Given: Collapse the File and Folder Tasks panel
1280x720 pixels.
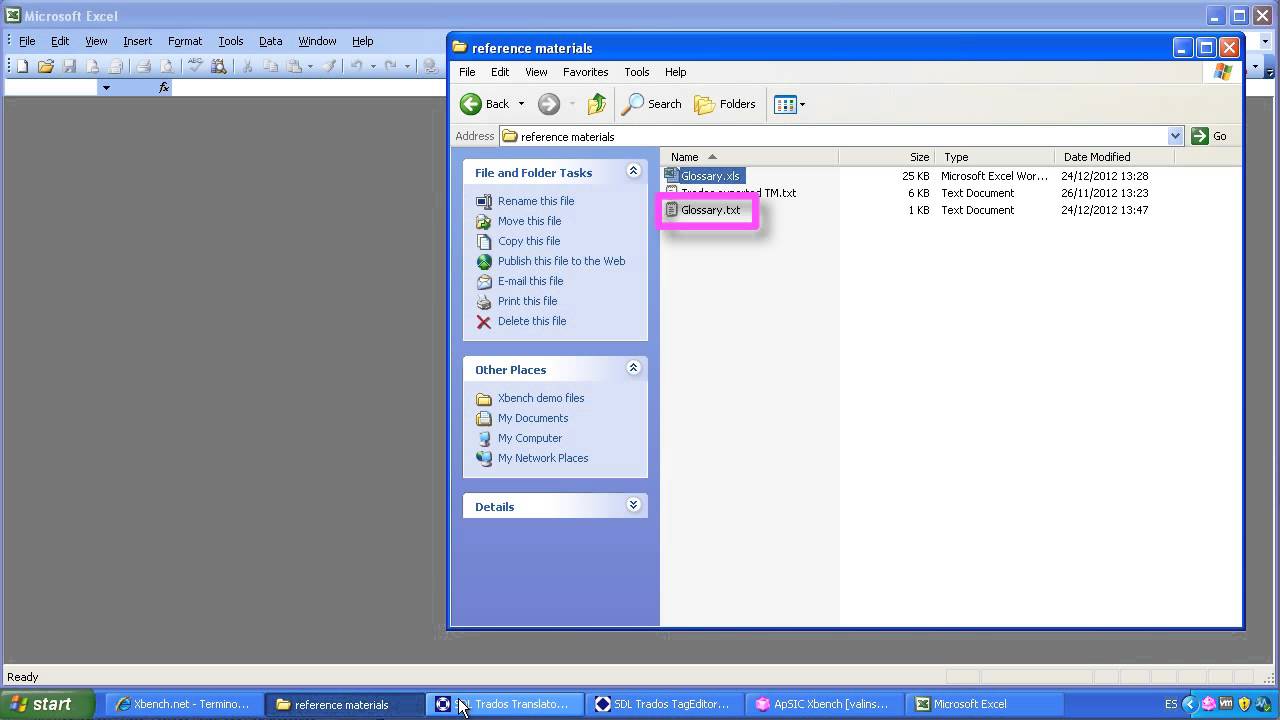Looking at the screenshot, I should tap(633, 171).
